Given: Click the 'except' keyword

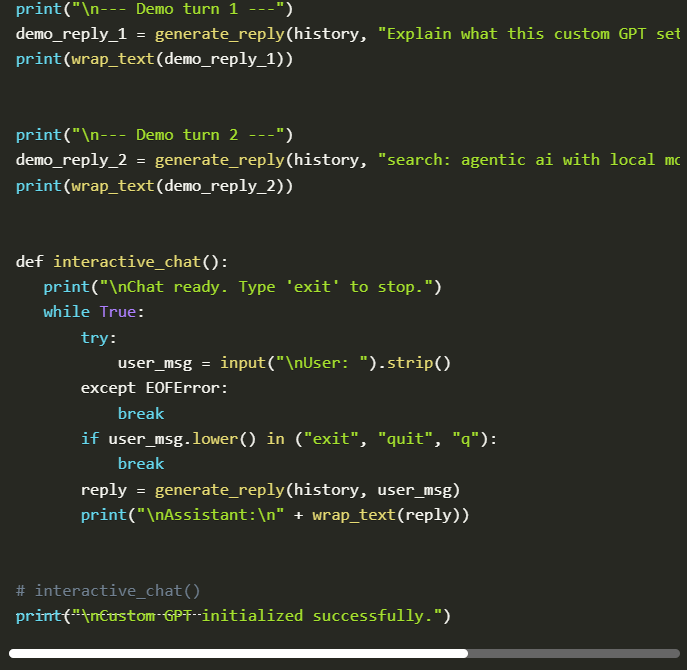Looking at the screenshot, I should pyautogui.click(x=108, y=388).
